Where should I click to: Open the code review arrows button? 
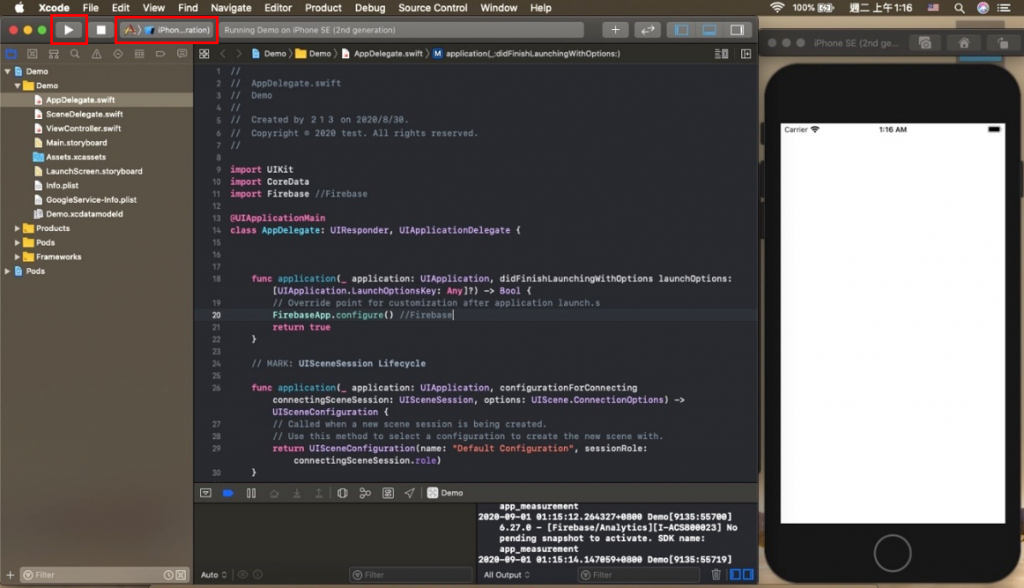(x=647, y=29)
